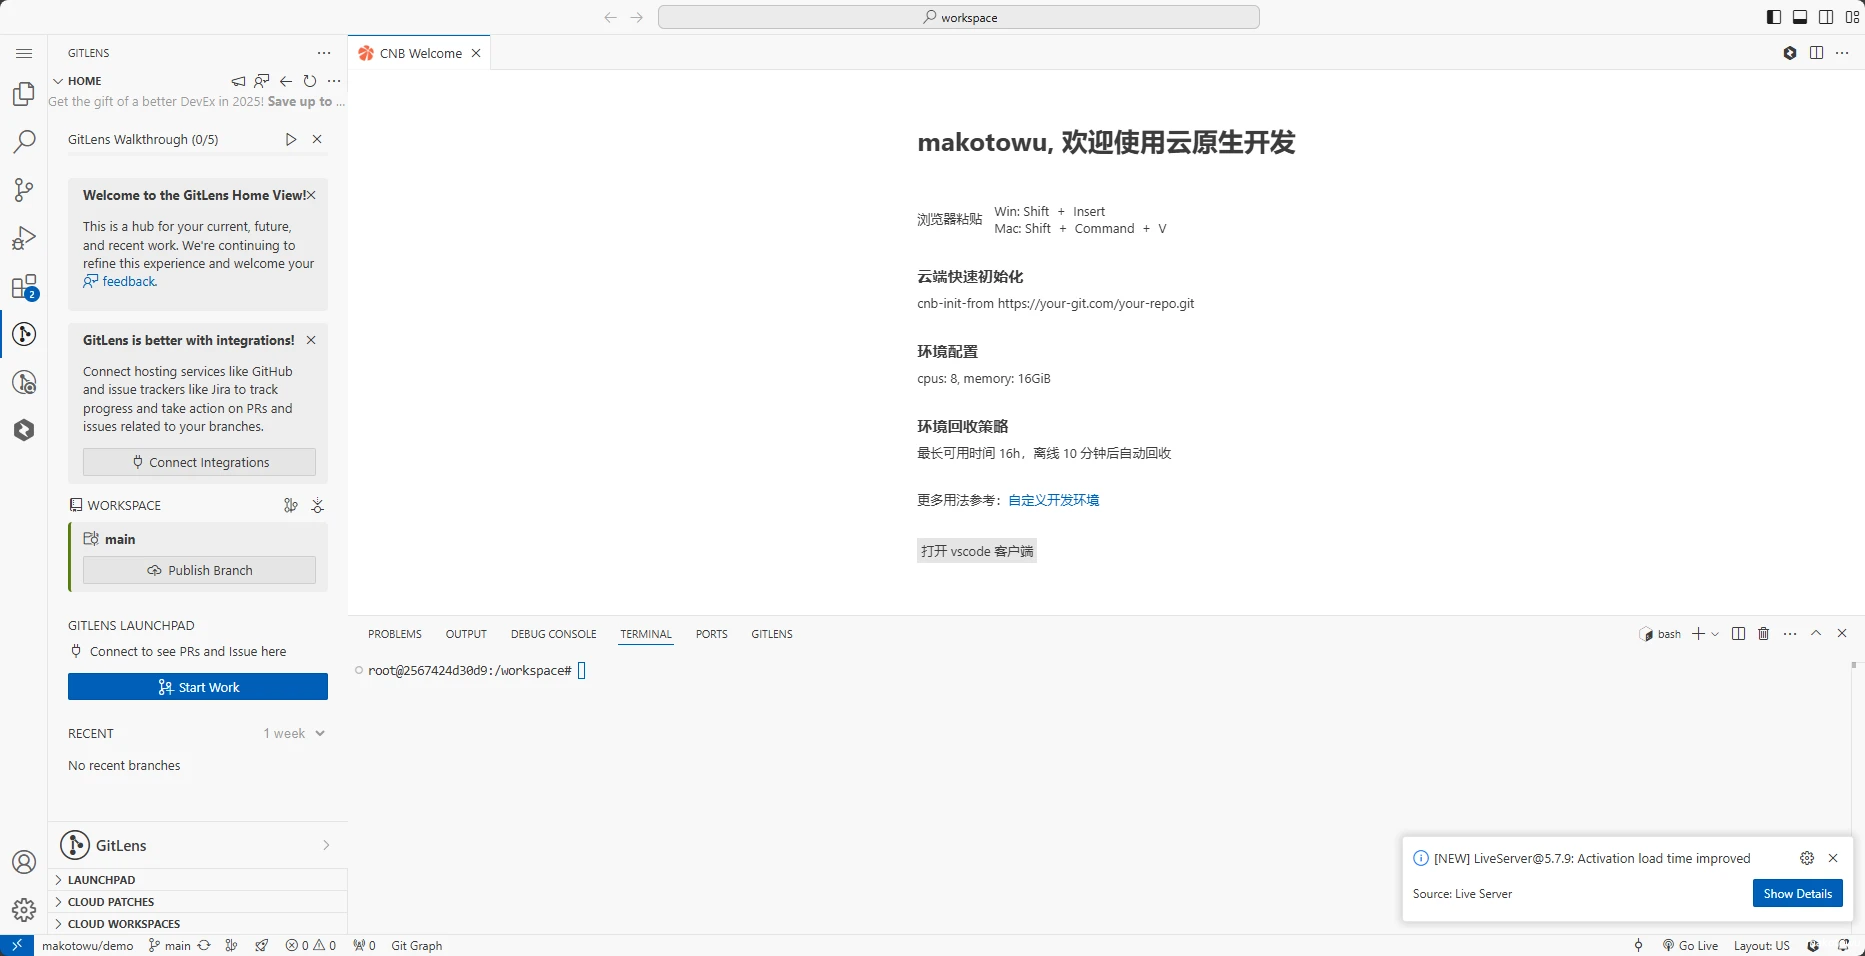Click the feedback link in welcome card
Screen dimensions: 1865x956
(x=120, y=282)
